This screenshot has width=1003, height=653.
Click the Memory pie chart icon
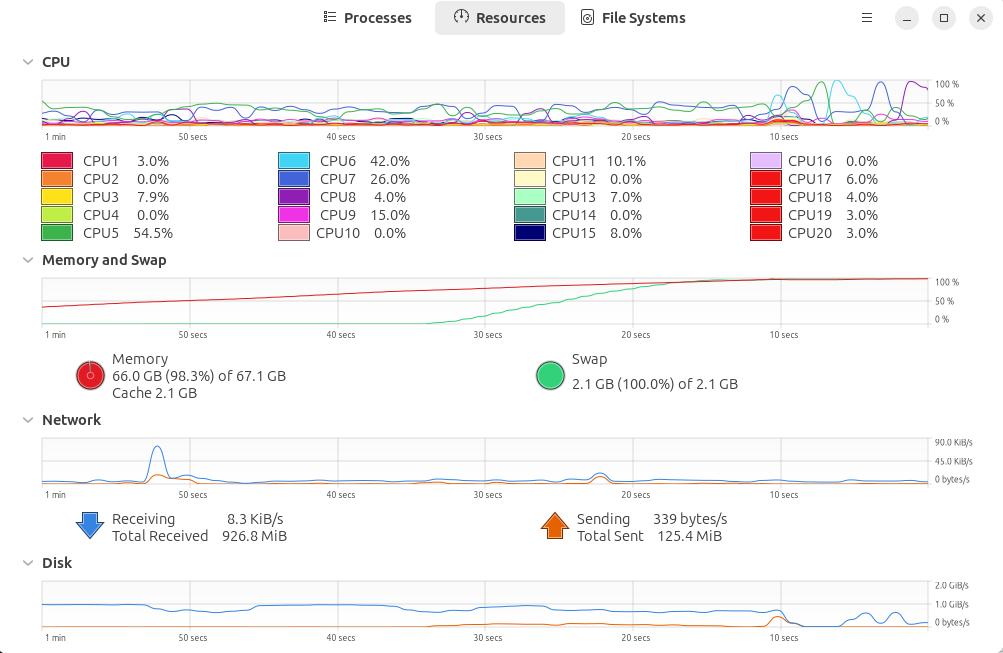click(x=90, y=375)
